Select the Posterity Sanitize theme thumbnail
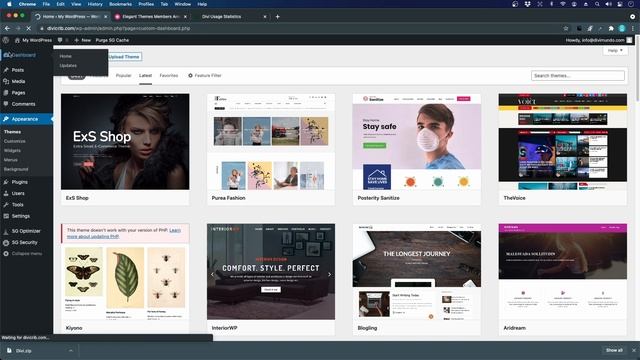 pos(417,141)
